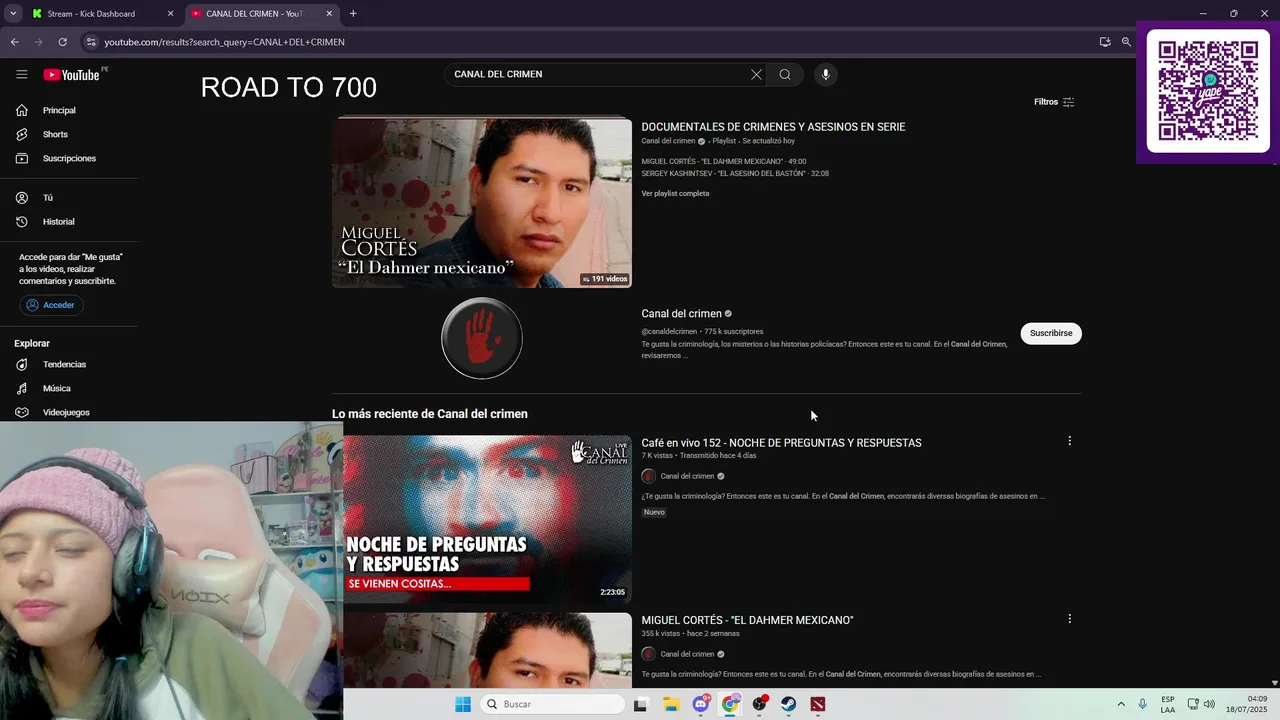The image size is (1280, 720).
Task: Open the Miguel Cortés playlist thumbnail
Action: coord(482,203)
